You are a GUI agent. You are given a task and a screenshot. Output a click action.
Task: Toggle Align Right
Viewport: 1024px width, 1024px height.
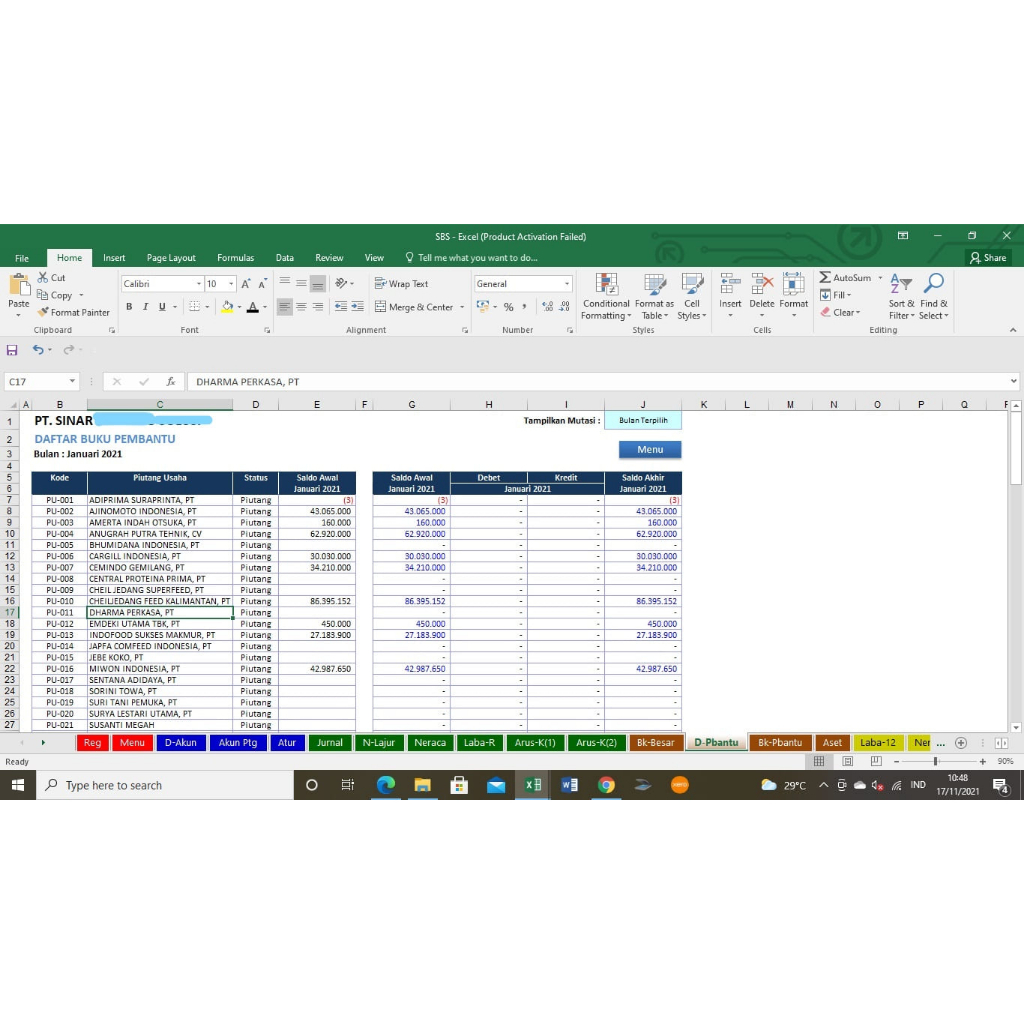pos(317,306)
